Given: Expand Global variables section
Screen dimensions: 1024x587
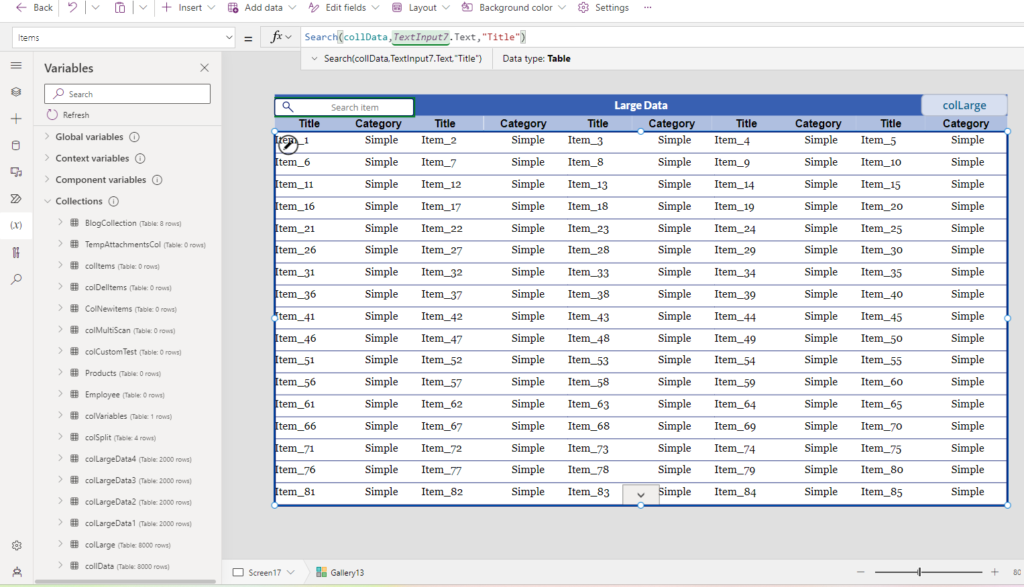Looking at the screenshot, I should [47, 136].
